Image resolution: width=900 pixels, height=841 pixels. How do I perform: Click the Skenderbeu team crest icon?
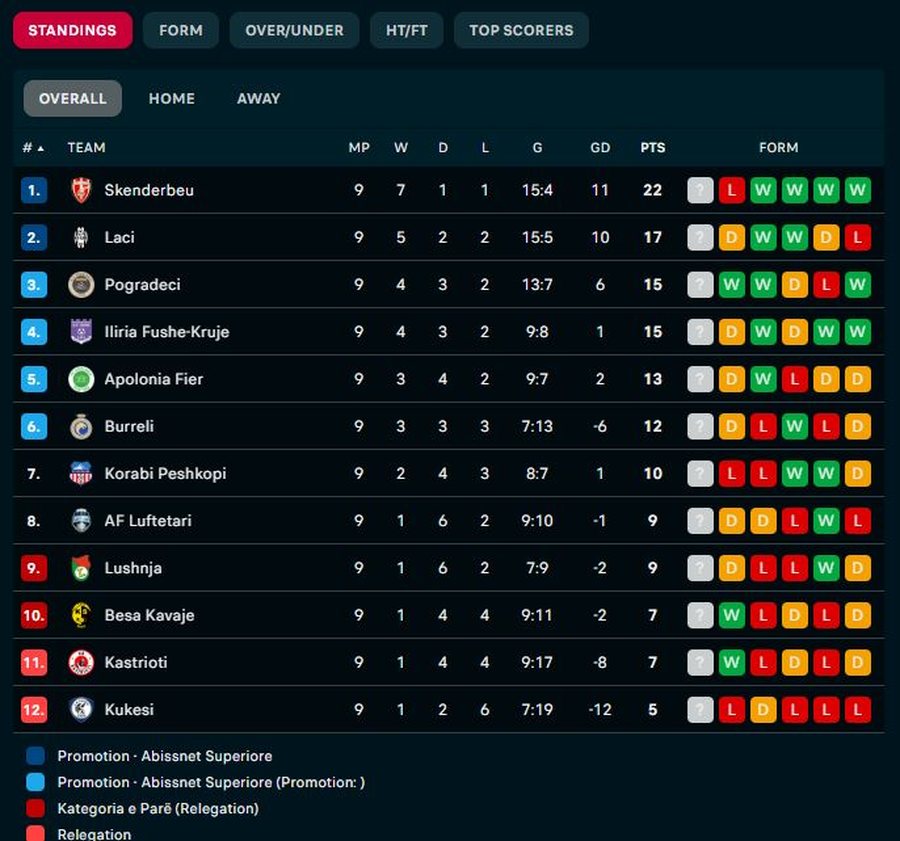(x=81, y=190)
